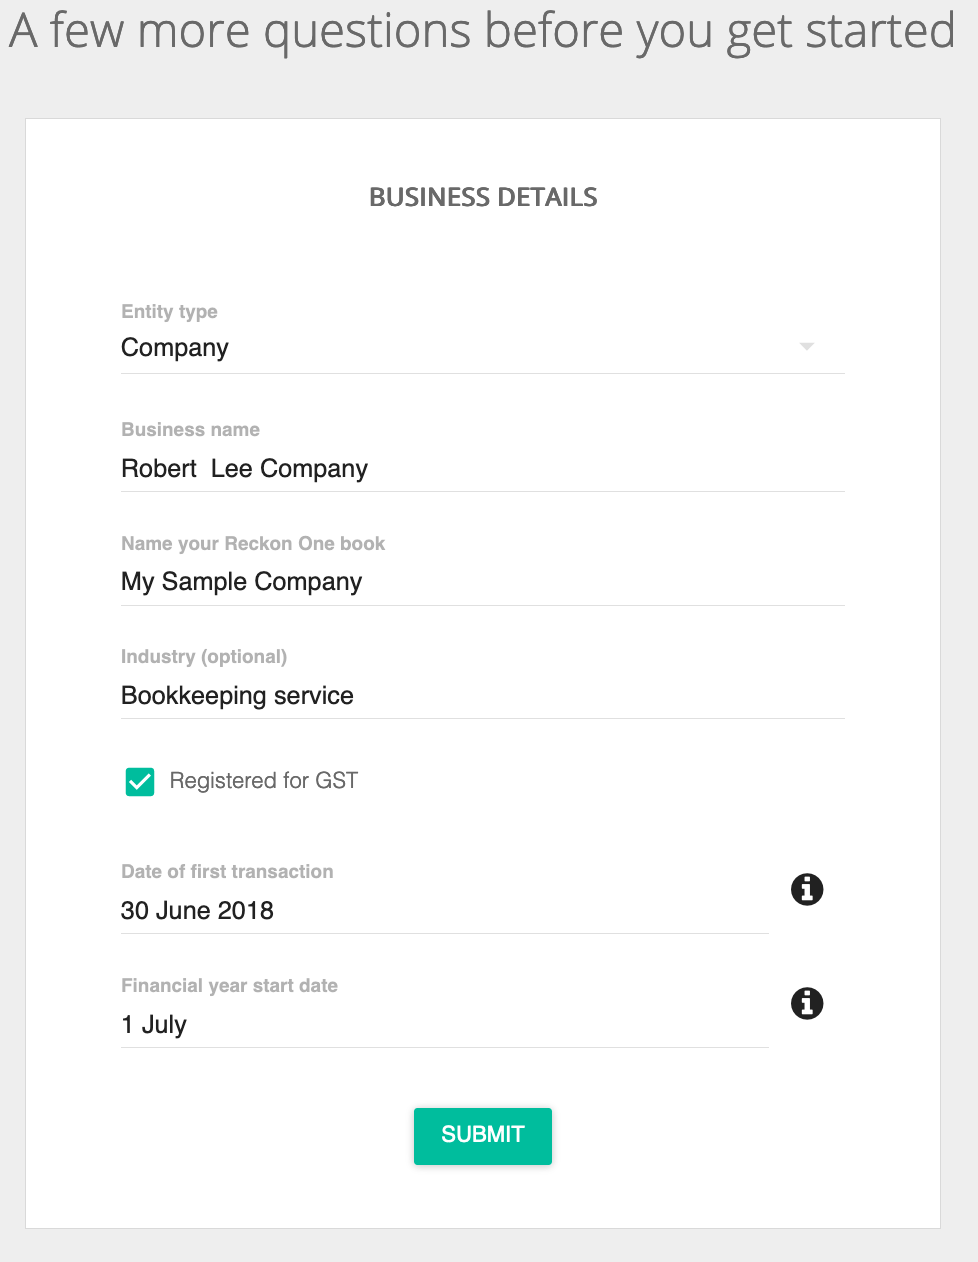This screenshot has height=1262, width=978.
Task: Click the 'Date of first transaction' label
Action: [x=227, y=871]
